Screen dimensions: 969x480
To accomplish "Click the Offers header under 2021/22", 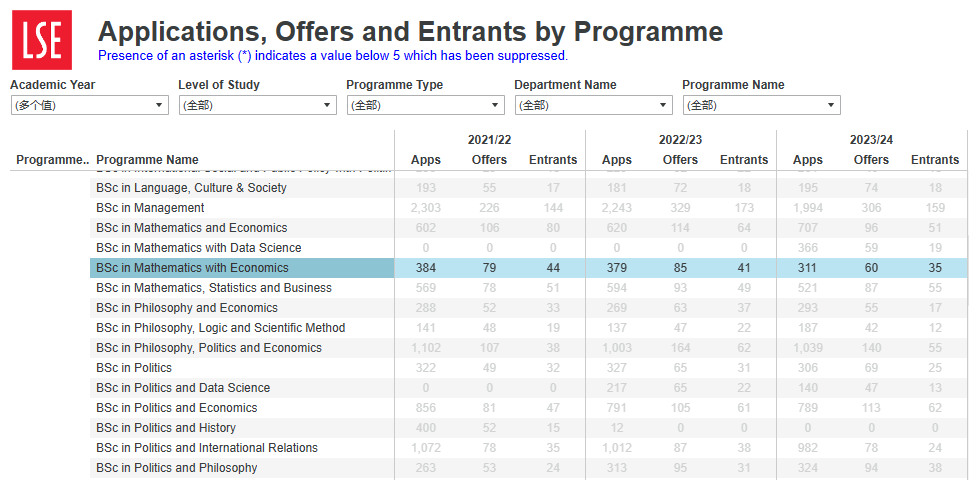I will coord(489,160).
